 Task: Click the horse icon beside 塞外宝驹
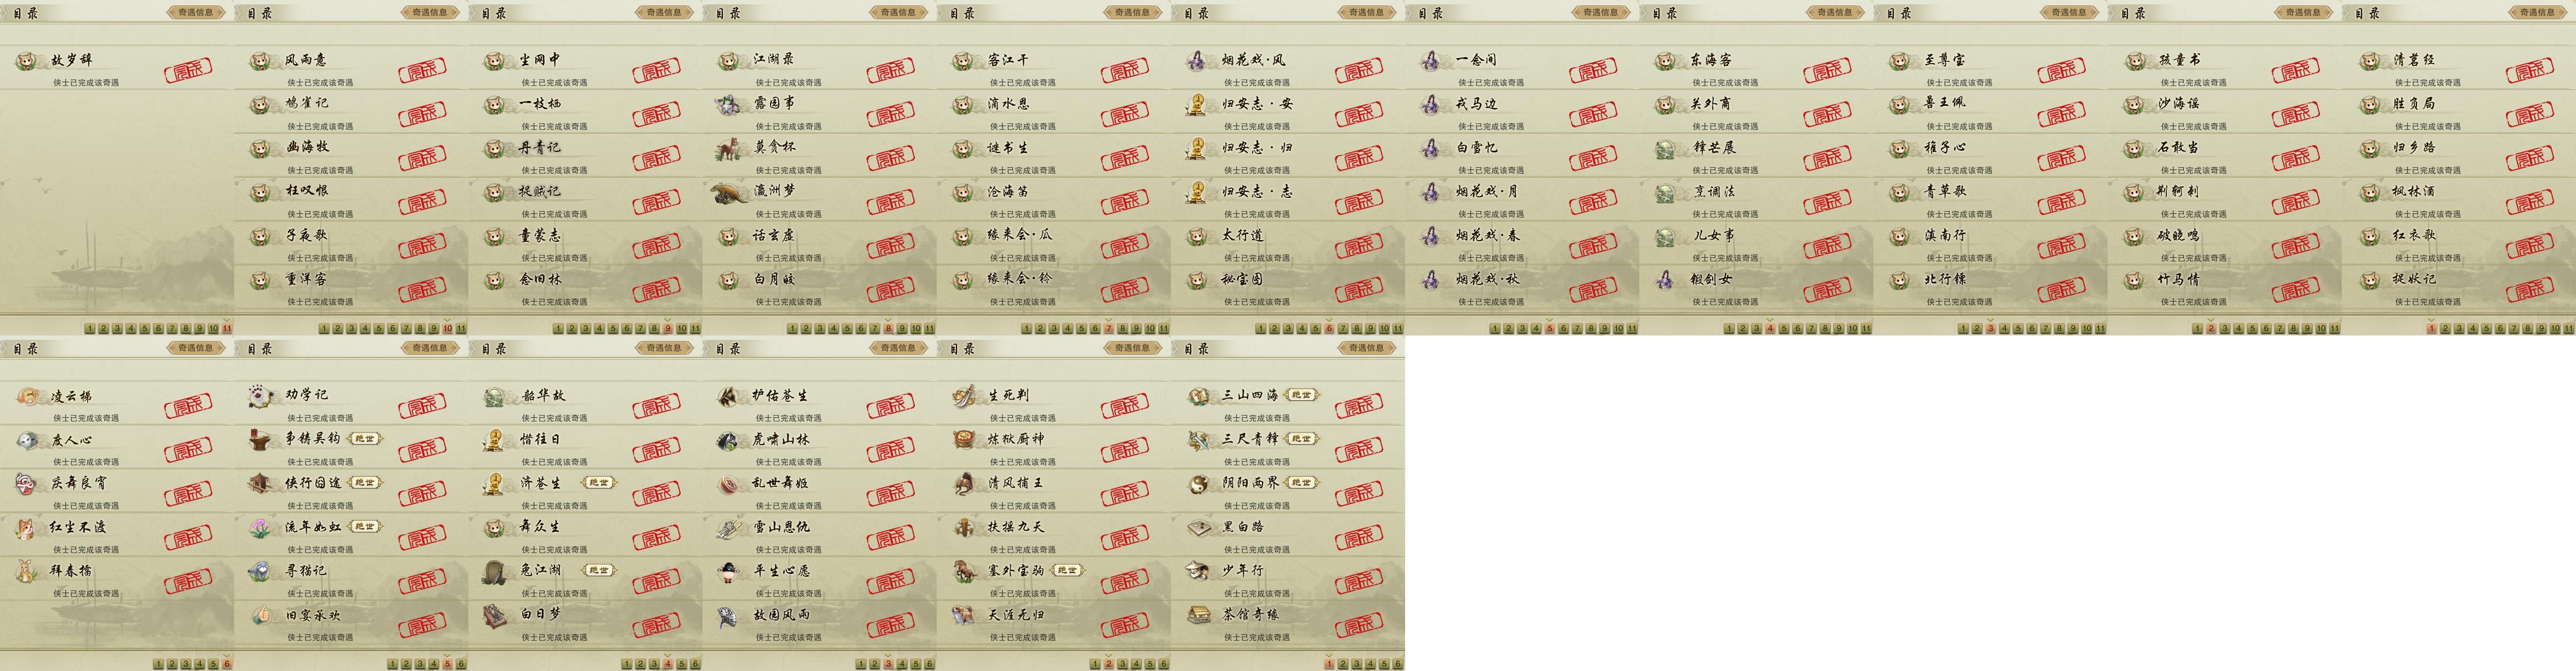click(x=964, y=571)
